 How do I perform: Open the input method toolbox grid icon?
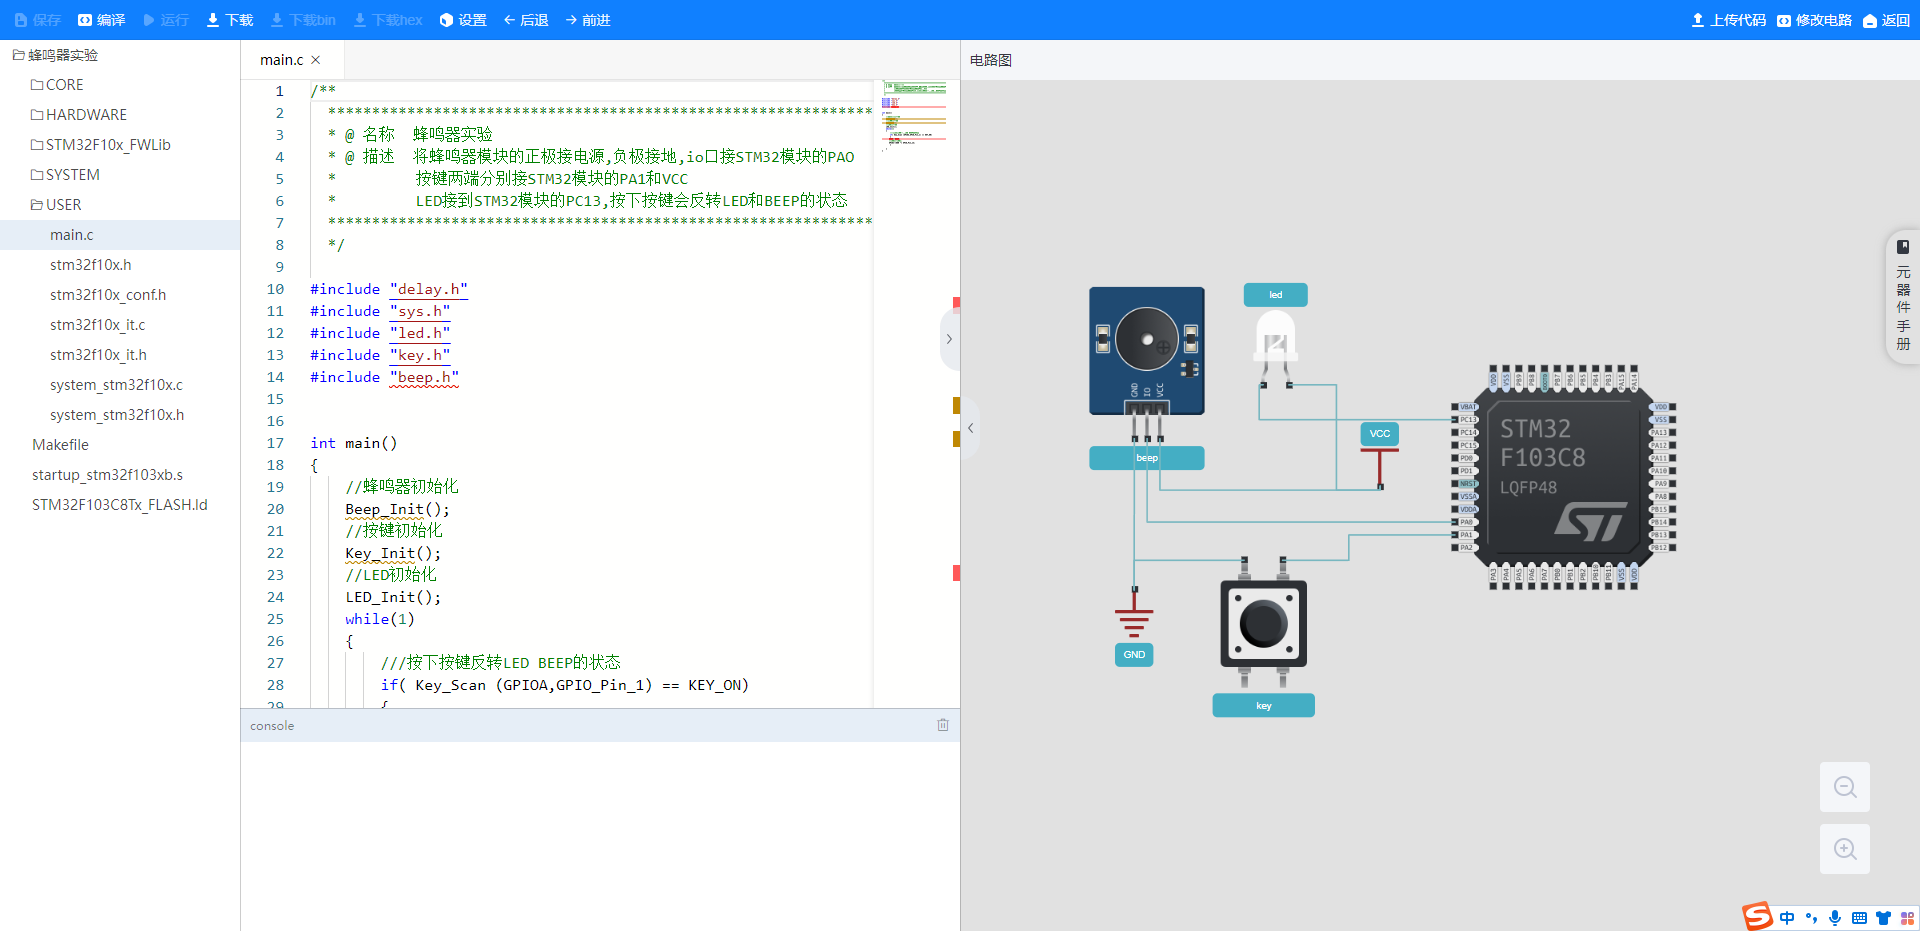pyautogui.click(x=1907, y=918)
